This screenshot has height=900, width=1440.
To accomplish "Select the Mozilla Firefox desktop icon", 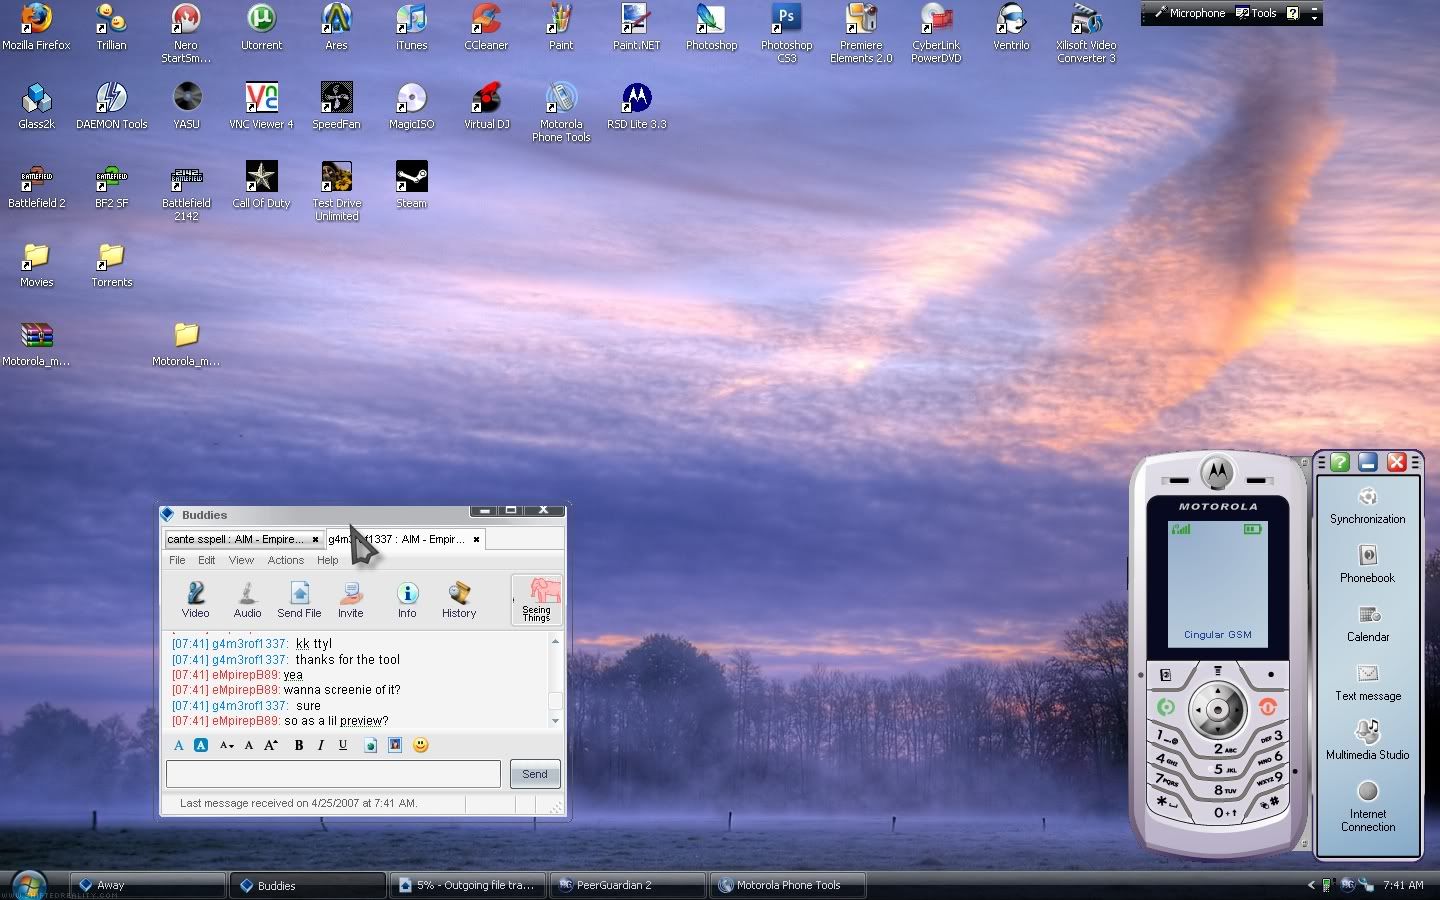I will point(36,27).
